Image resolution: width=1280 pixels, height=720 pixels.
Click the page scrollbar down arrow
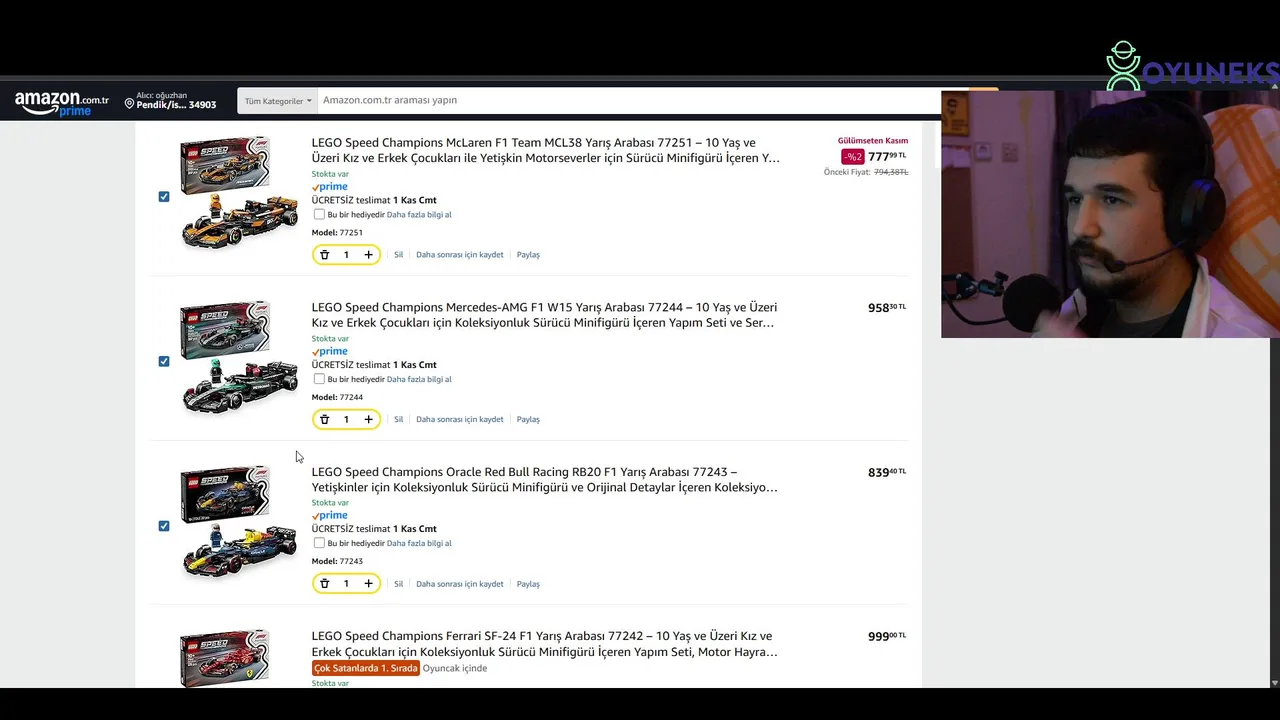pyautogui.click(x=1274, y=682)
